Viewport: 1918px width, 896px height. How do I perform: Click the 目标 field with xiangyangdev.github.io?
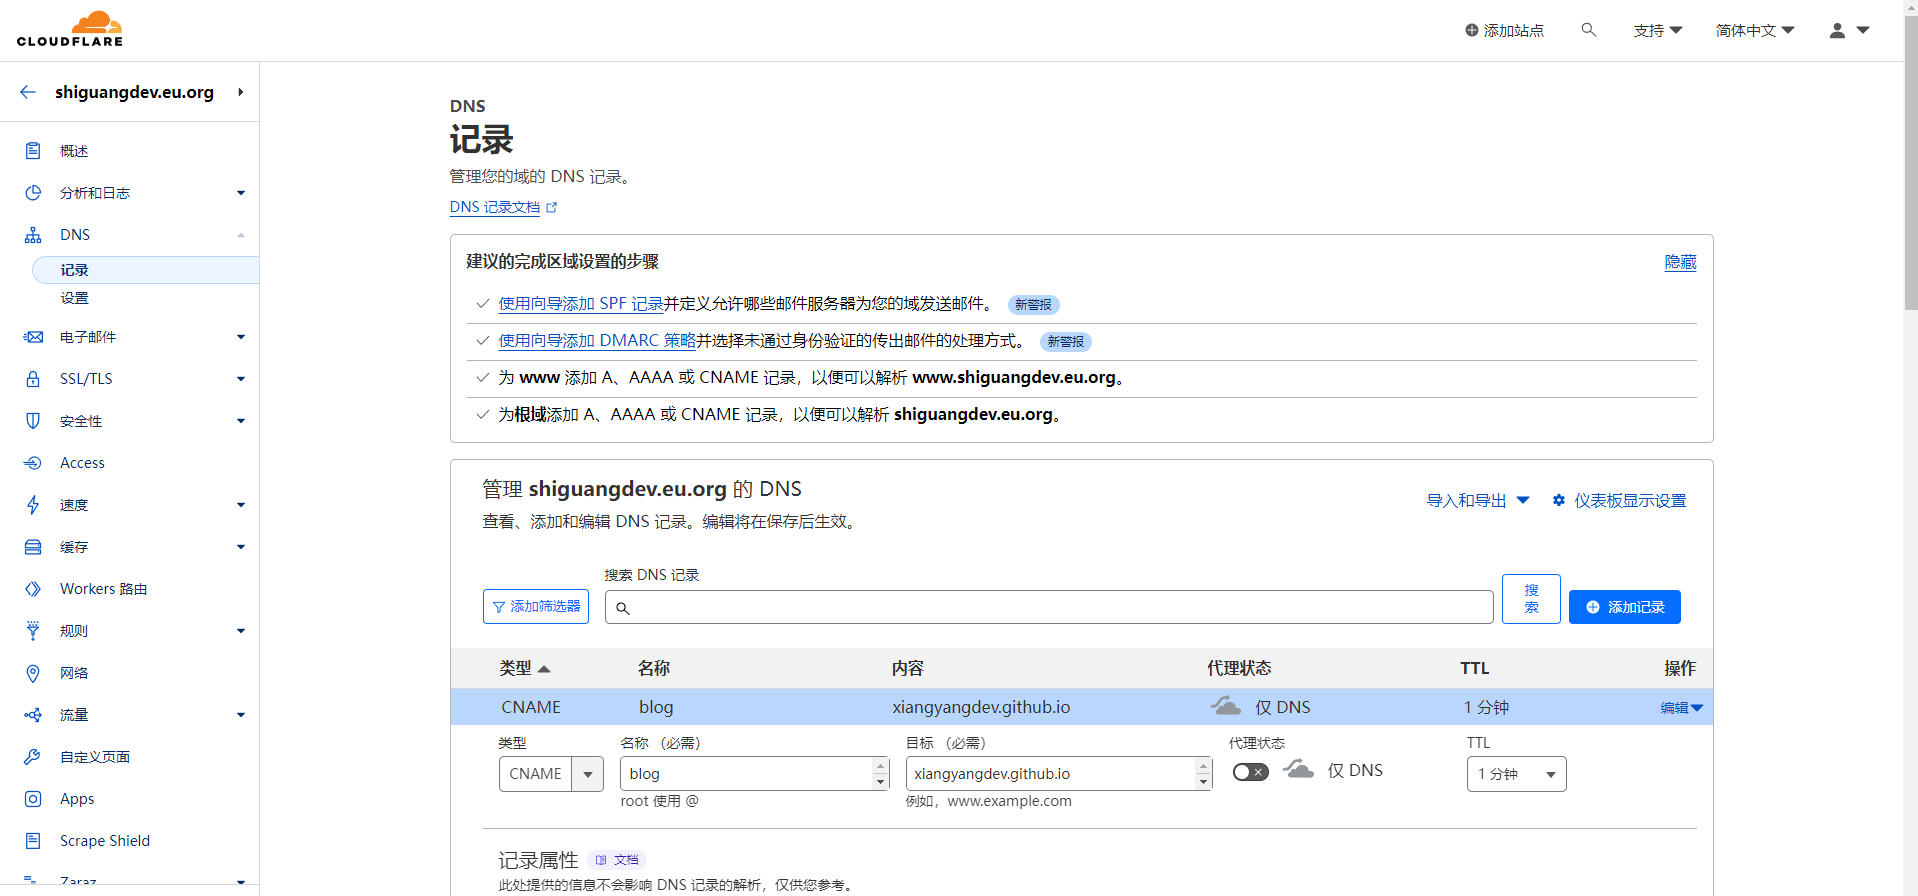click(1059, 774)
